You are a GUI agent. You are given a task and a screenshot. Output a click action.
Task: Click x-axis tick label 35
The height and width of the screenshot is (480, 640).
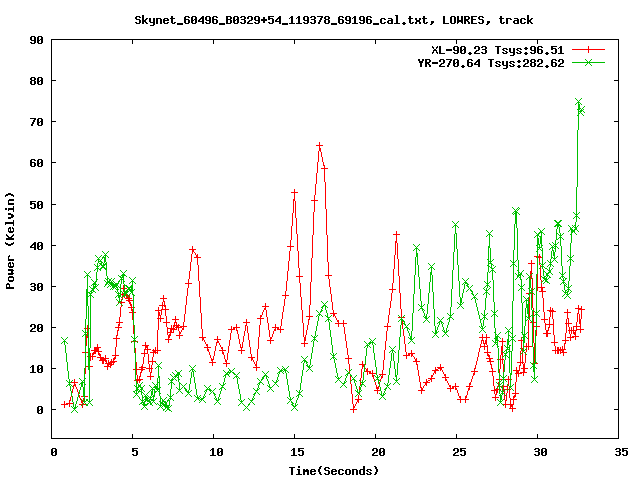pos(621,452)
